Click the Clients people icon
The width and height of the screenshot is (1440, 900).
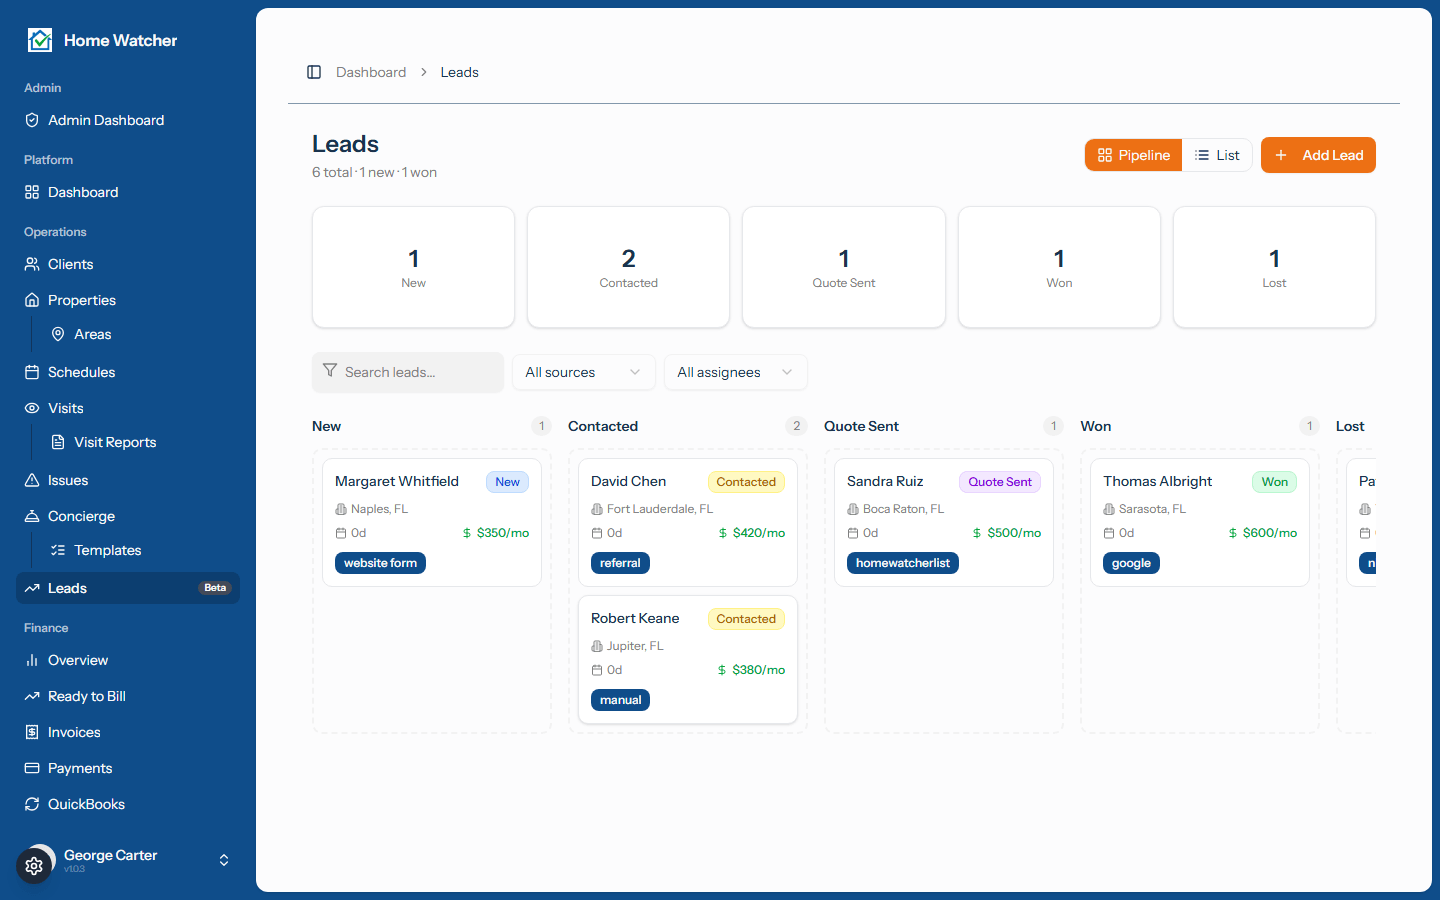click(x=32, y=264)
